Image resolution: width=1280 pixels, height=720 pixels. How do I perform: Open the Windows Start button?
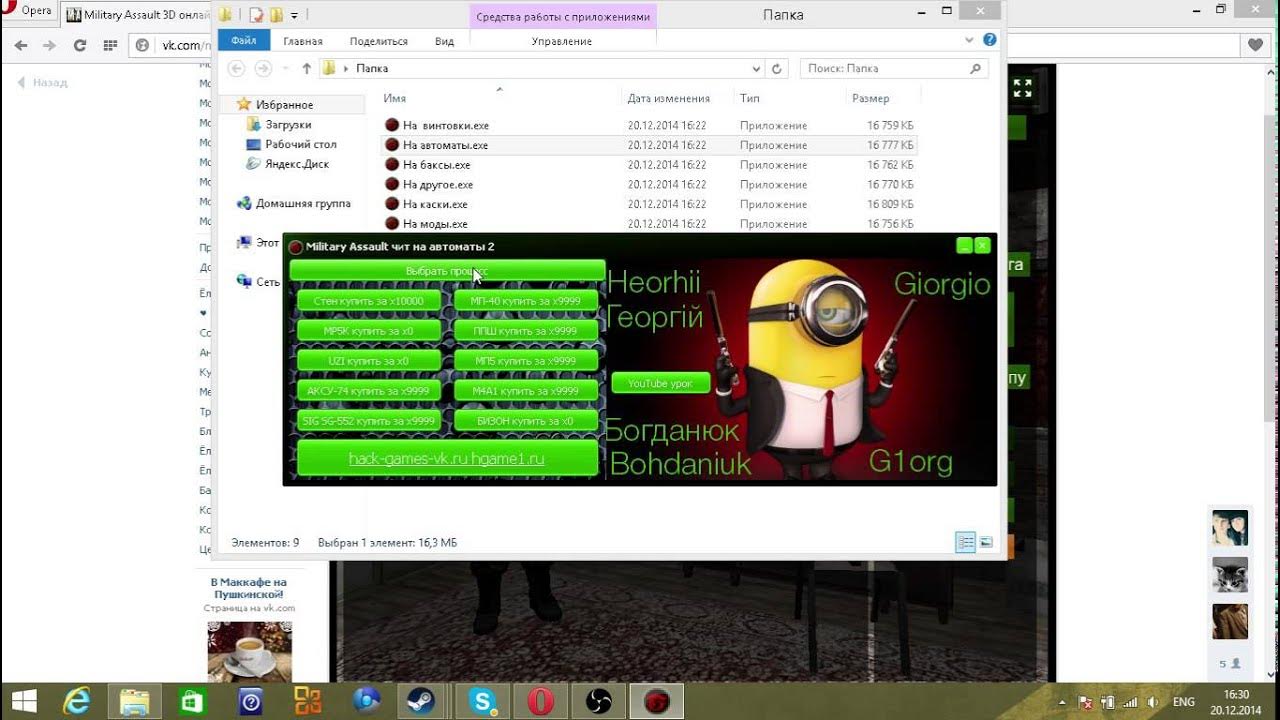point(24,701)
